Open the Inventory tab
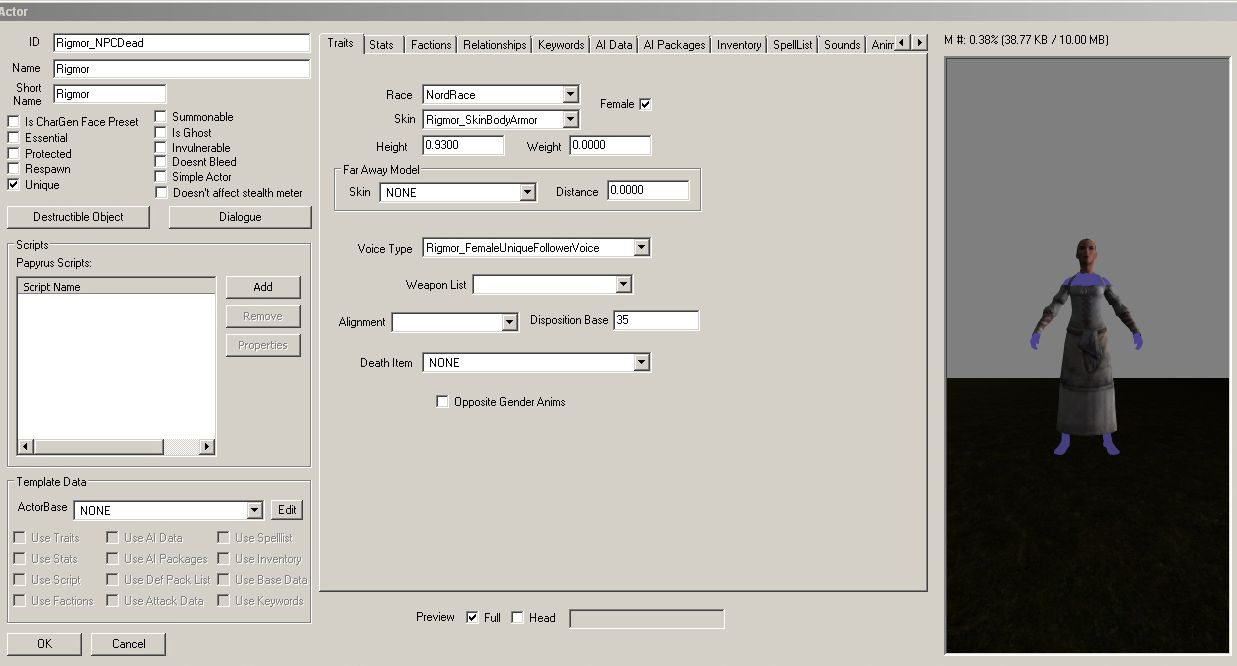Viewport: 1237px width, 666px height. pyautogui.click(x=739, y=45)
